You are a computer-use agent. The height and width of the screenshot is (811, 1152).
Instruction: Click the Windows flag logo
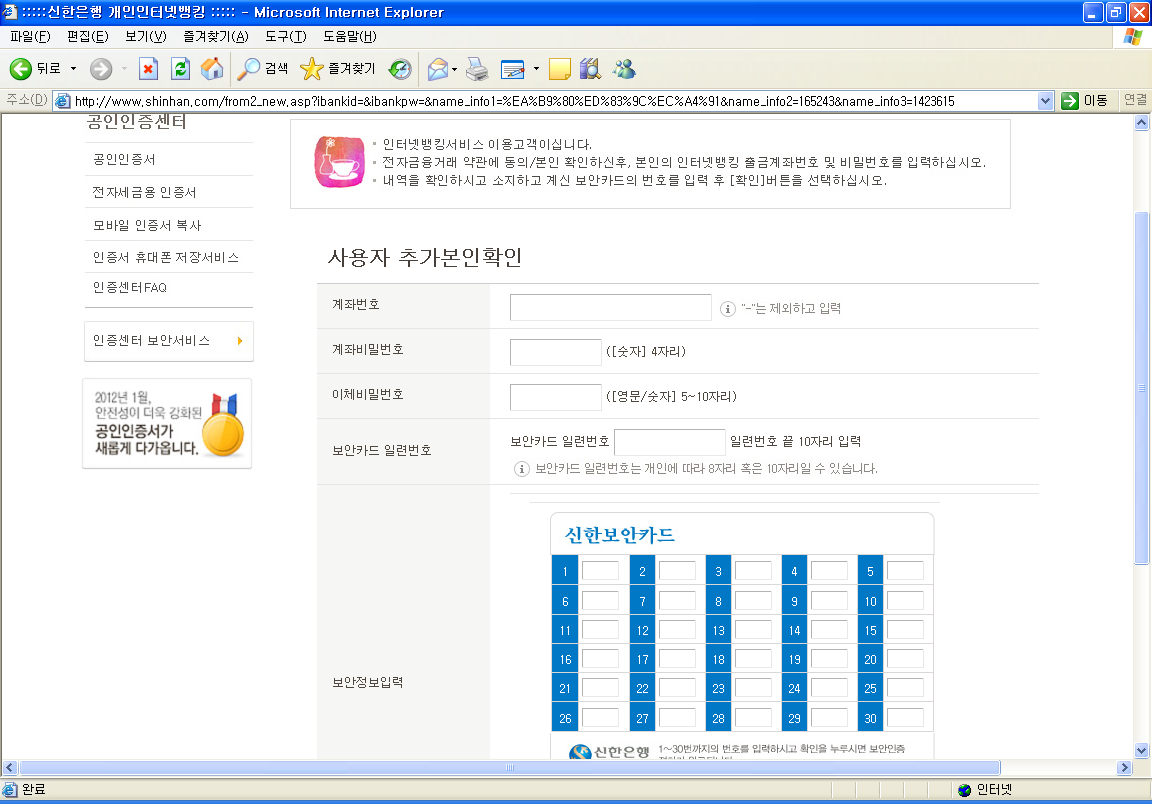[1133, 37]
